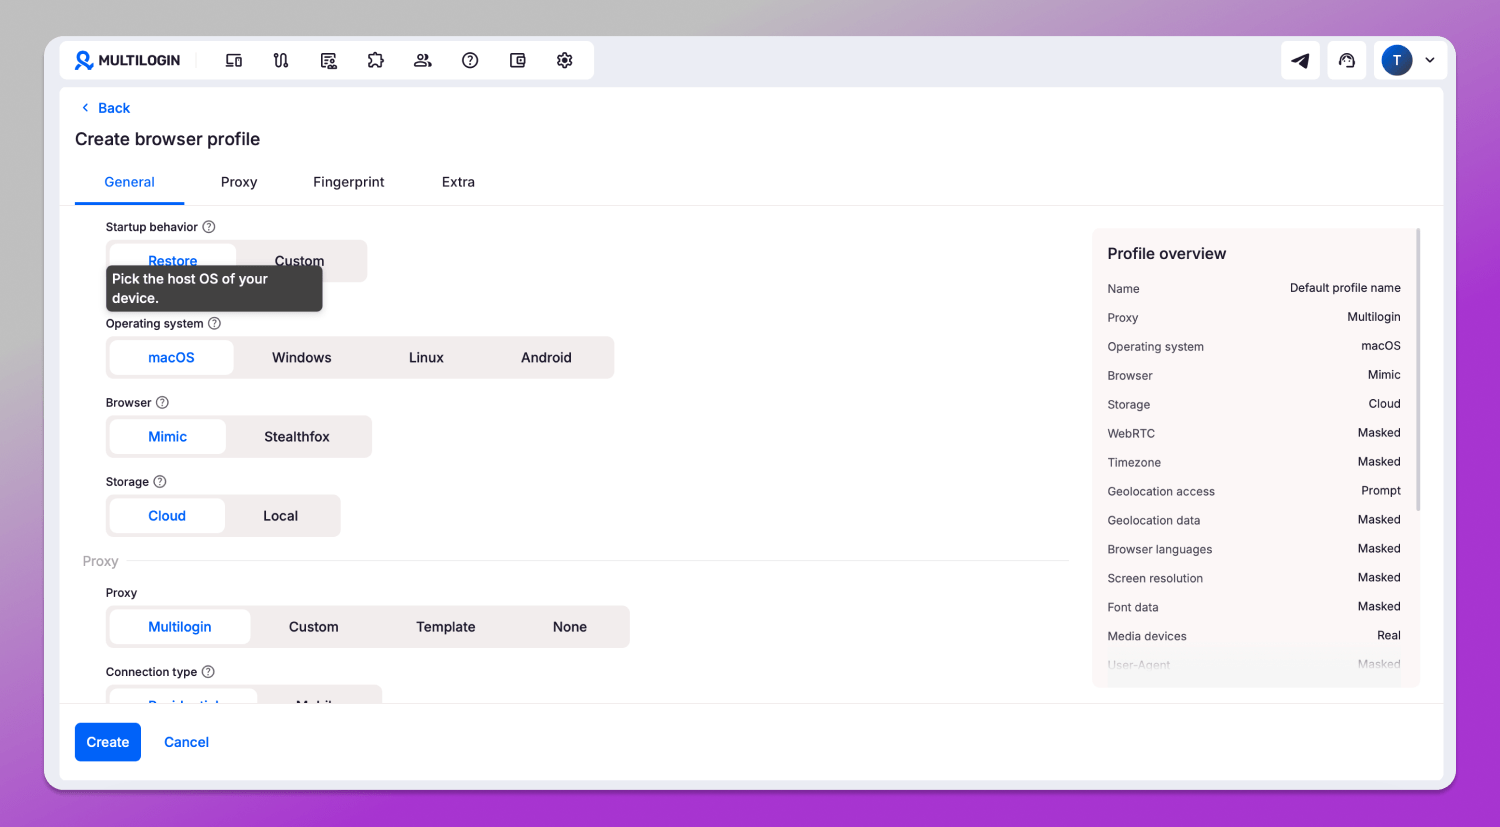Viewport: 1500px width, 827px height.
Task: Select the Stealthfox browser option
Action: [x=297, y=436]
